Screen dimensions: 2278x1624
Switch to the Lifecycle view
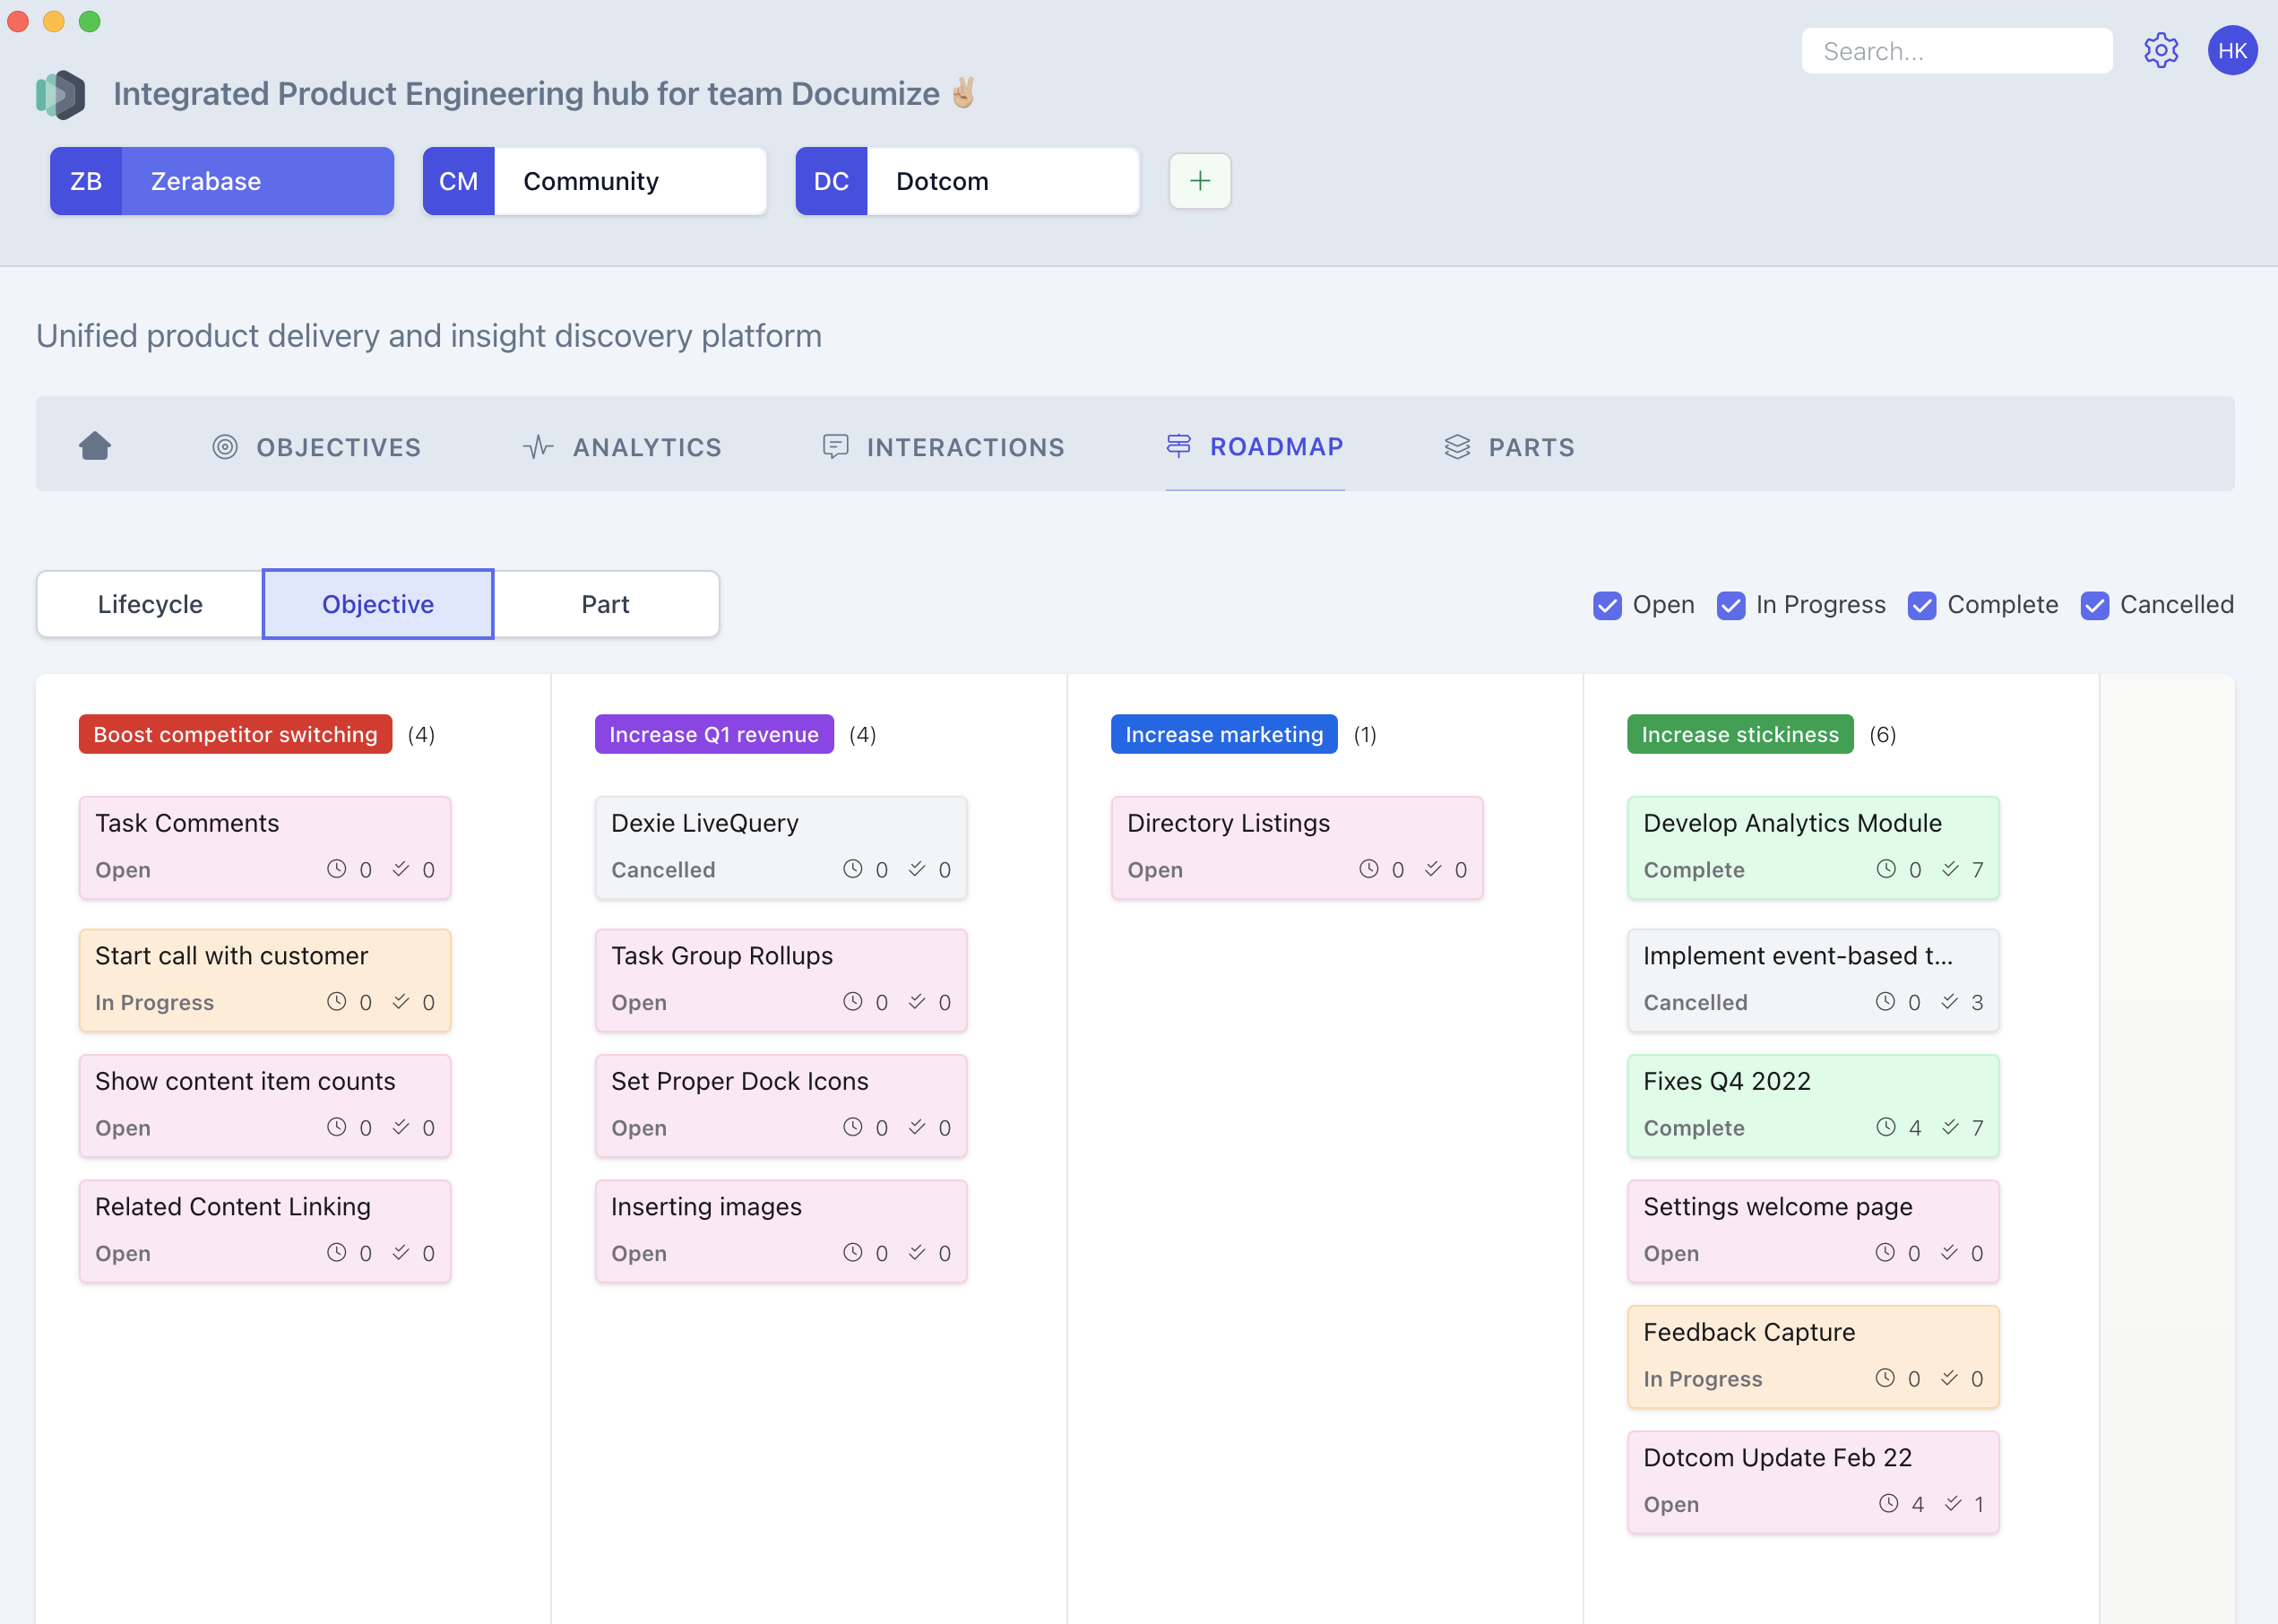(x=150, y=603)
